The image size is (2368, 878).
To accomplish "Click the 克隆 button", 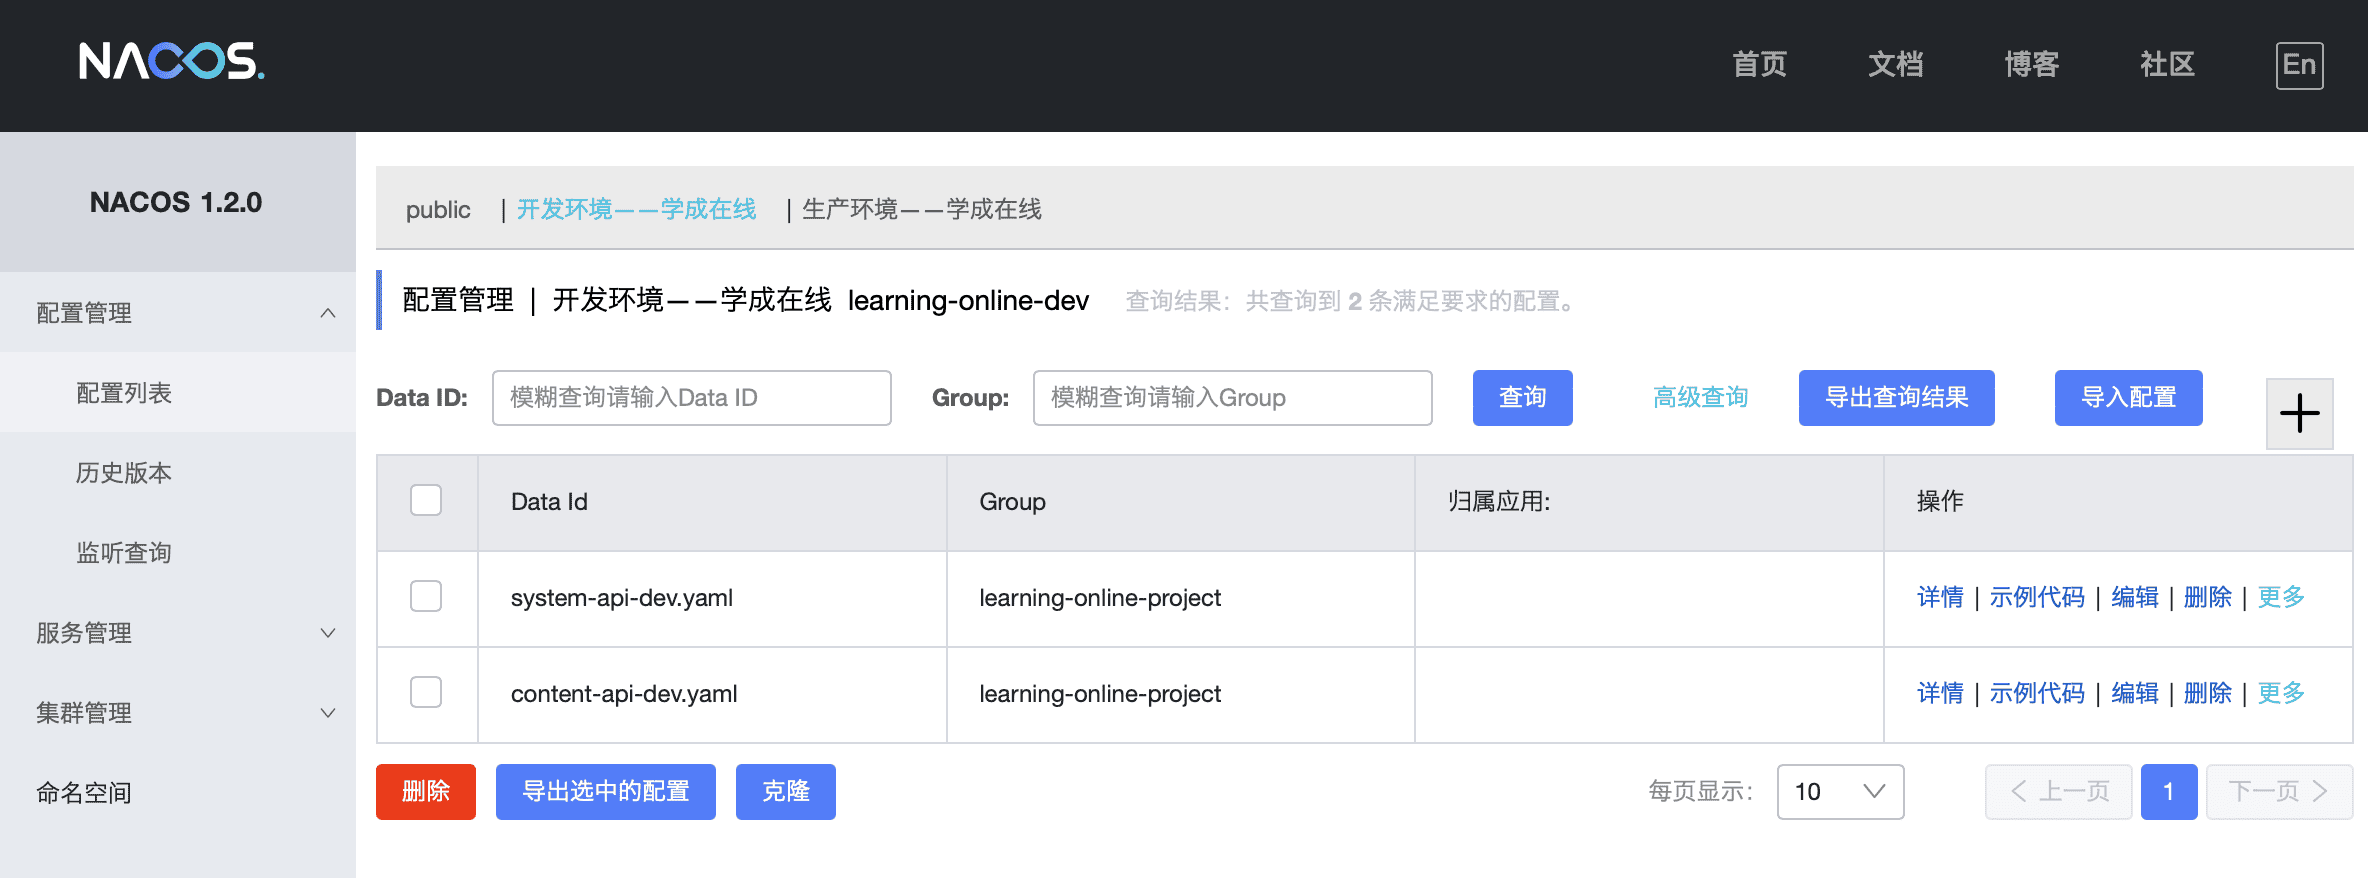I will point(786,792).
